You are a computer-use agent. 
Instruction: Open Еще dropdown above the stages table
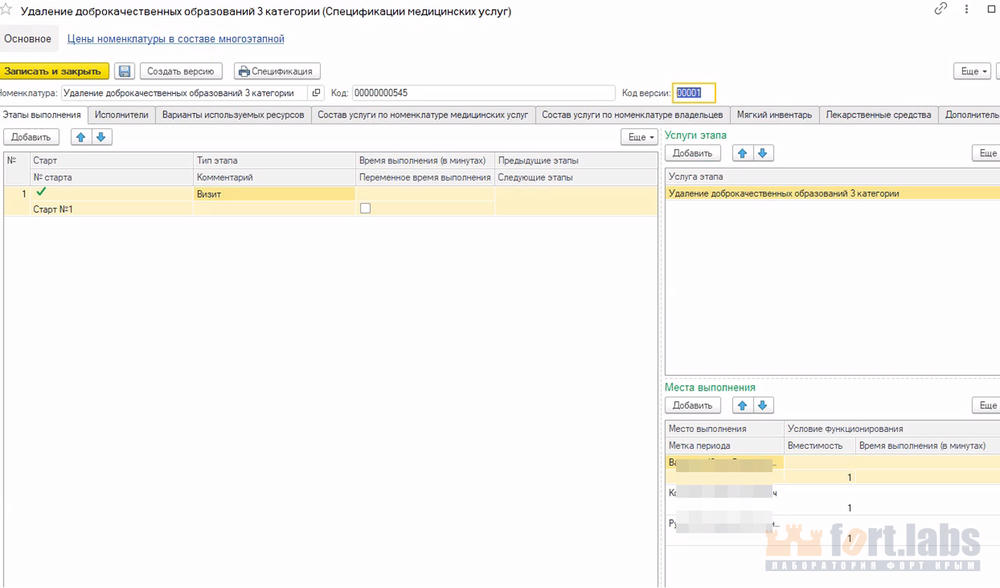[639, 136]
